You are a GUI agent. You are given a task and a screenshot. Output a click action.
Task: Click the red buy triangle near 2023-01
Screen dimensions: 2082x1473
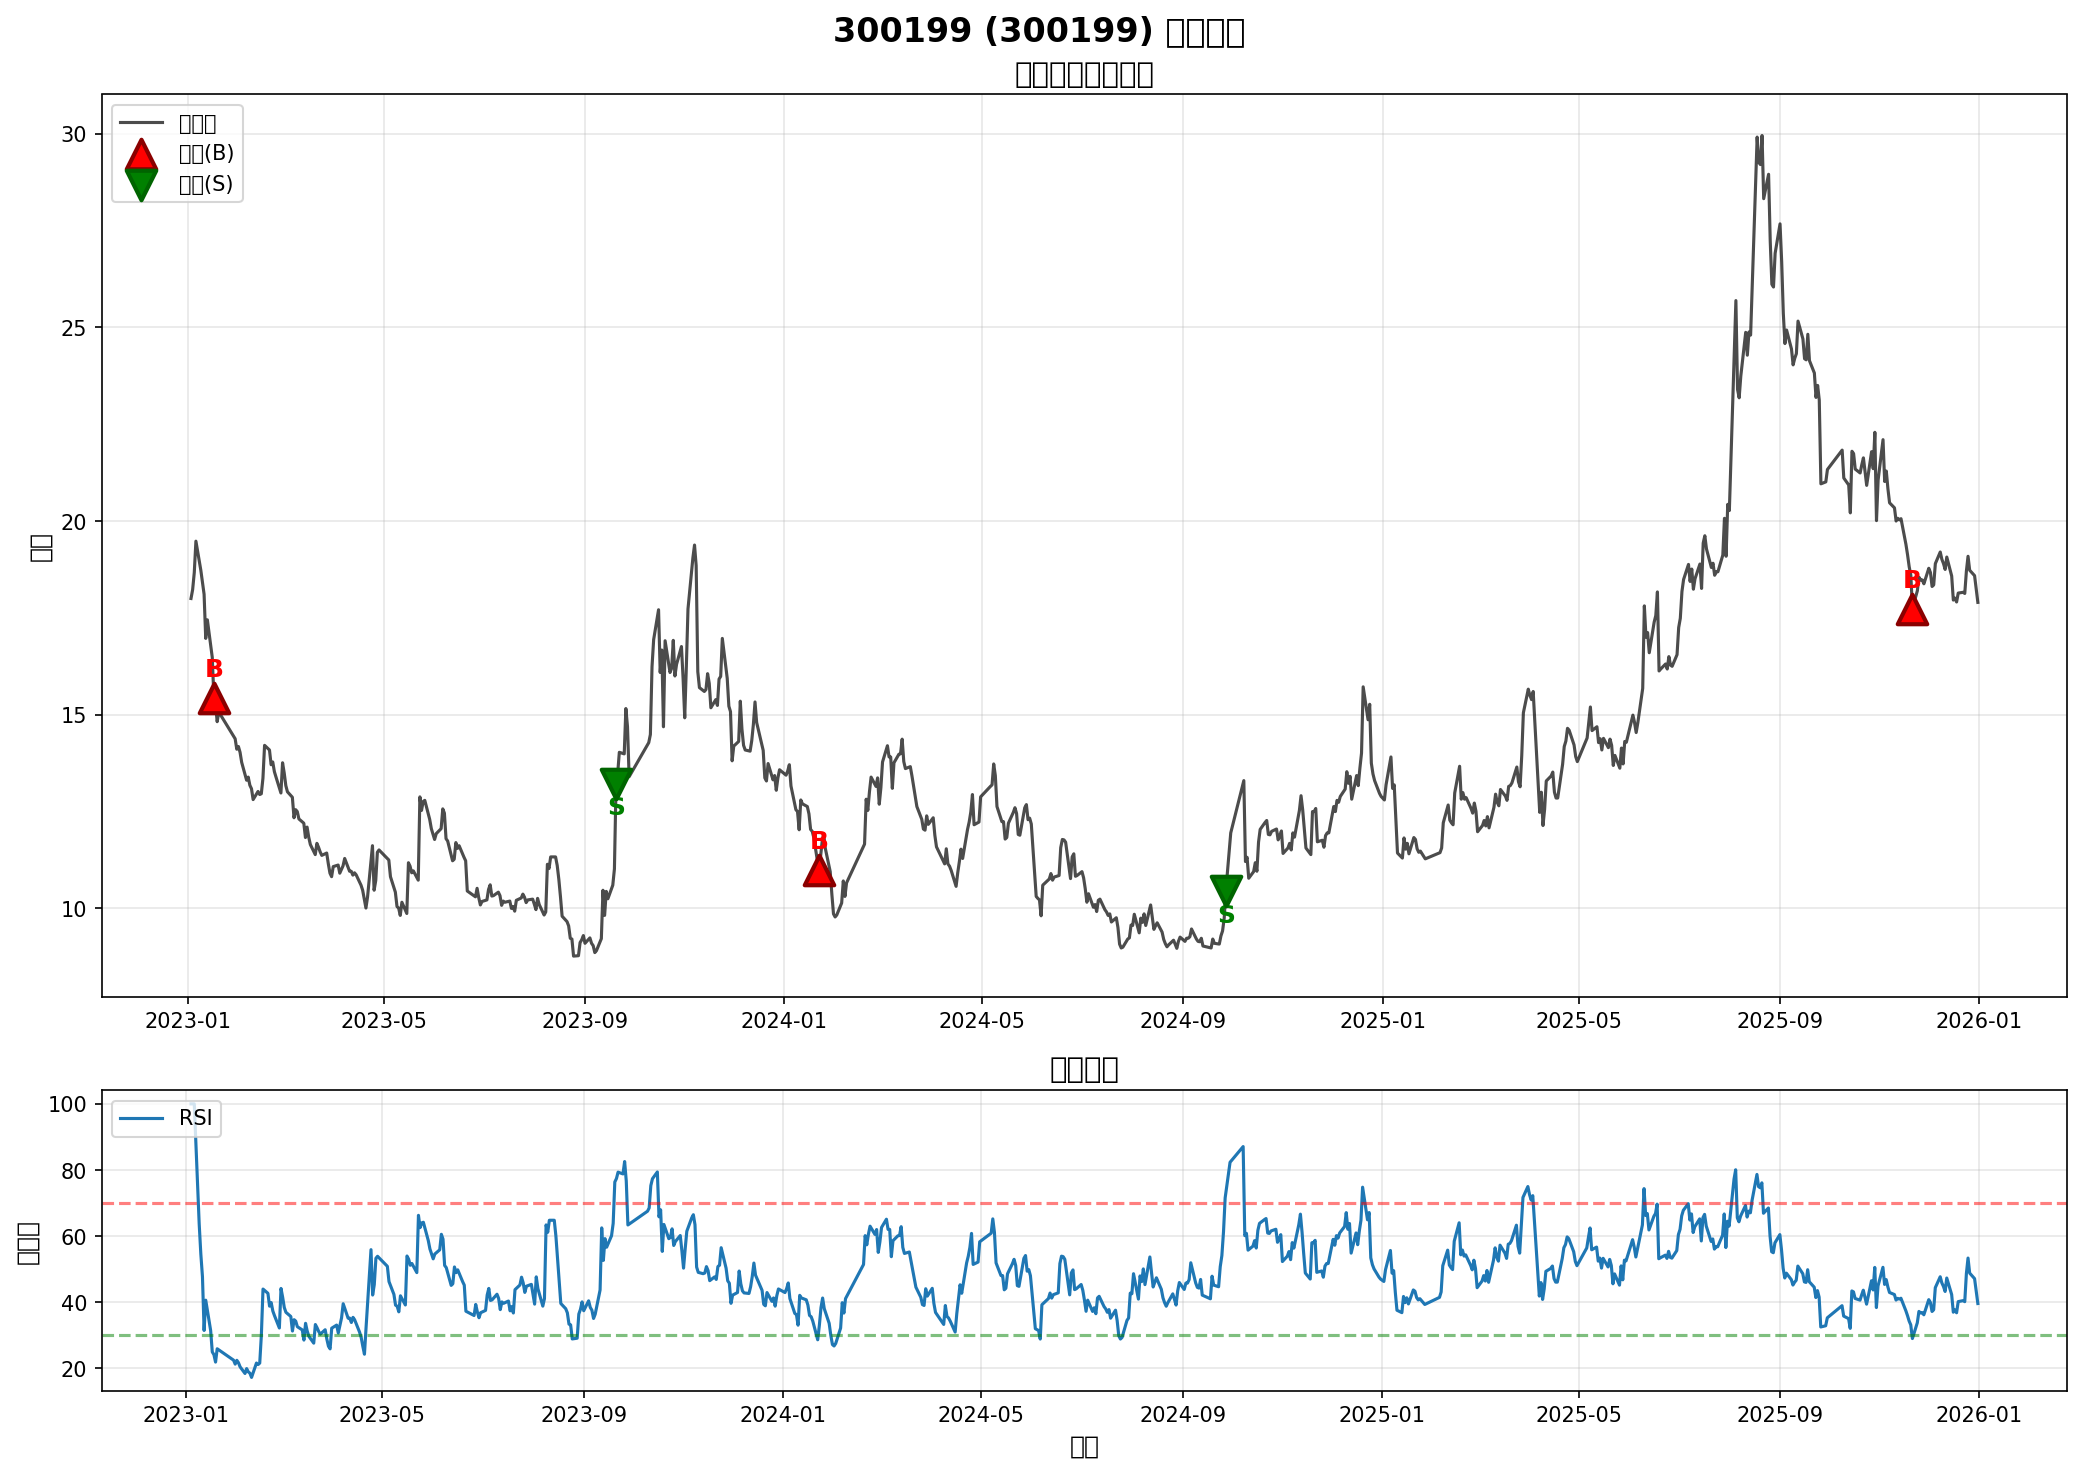click(214, 701)
